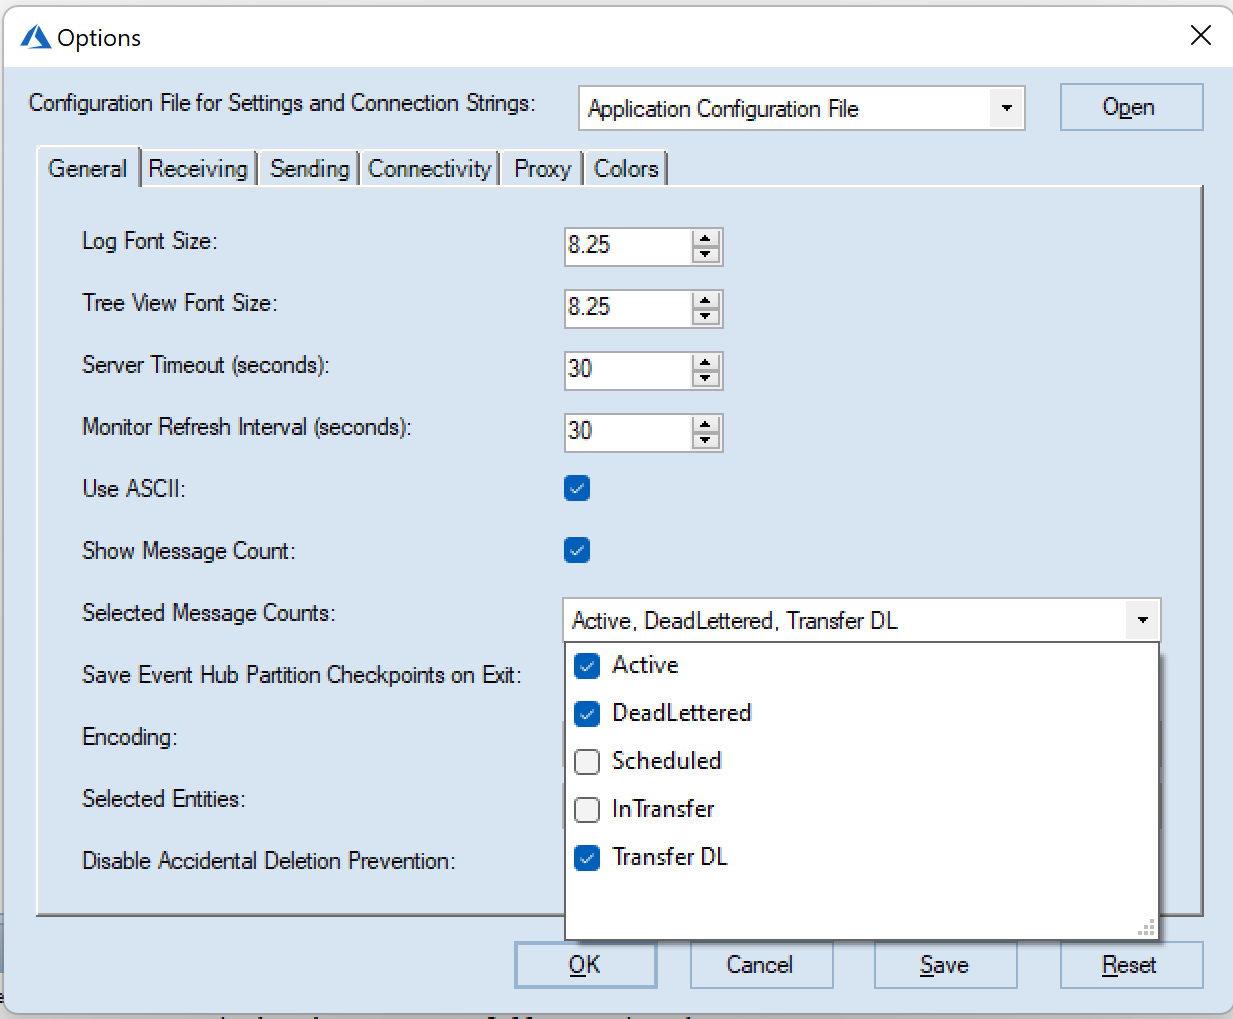
Task: Click the Open button
Action: click(x=1131, y=107)
